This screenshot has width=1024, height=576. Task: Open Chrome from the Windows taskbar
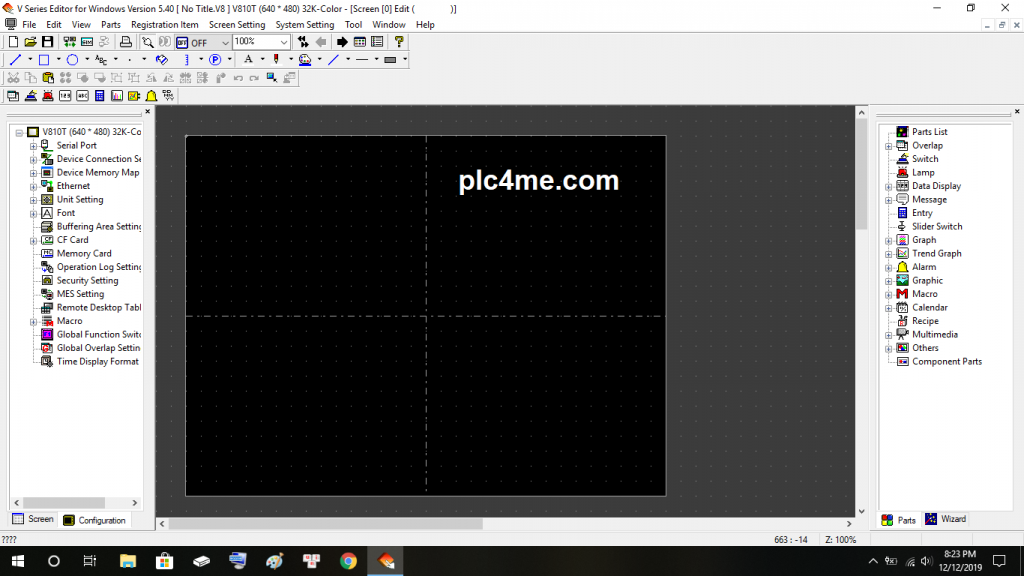pos(348,561)
